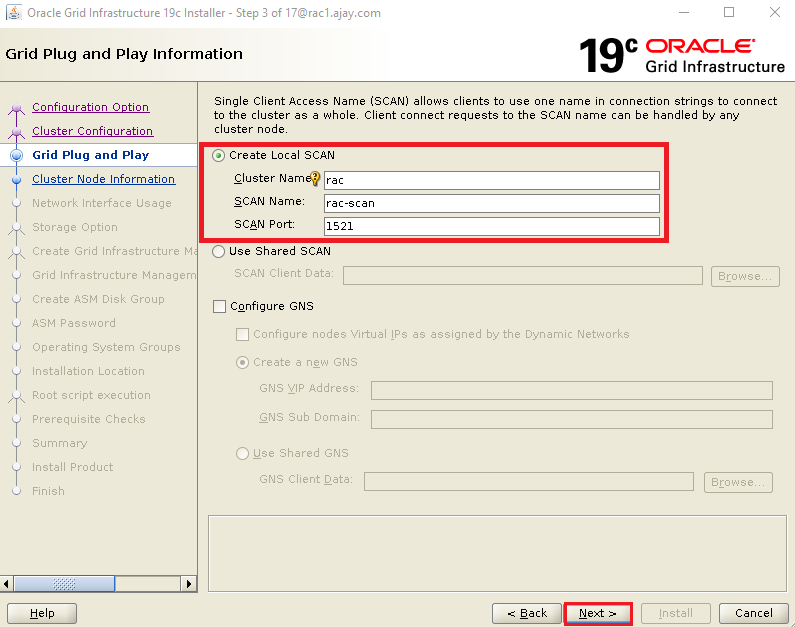Click the sidebar scrollbar right arrow
Image resolution: width=795 pixels, height=627 pixels.
pyautogui.click(x=189, y=584)
